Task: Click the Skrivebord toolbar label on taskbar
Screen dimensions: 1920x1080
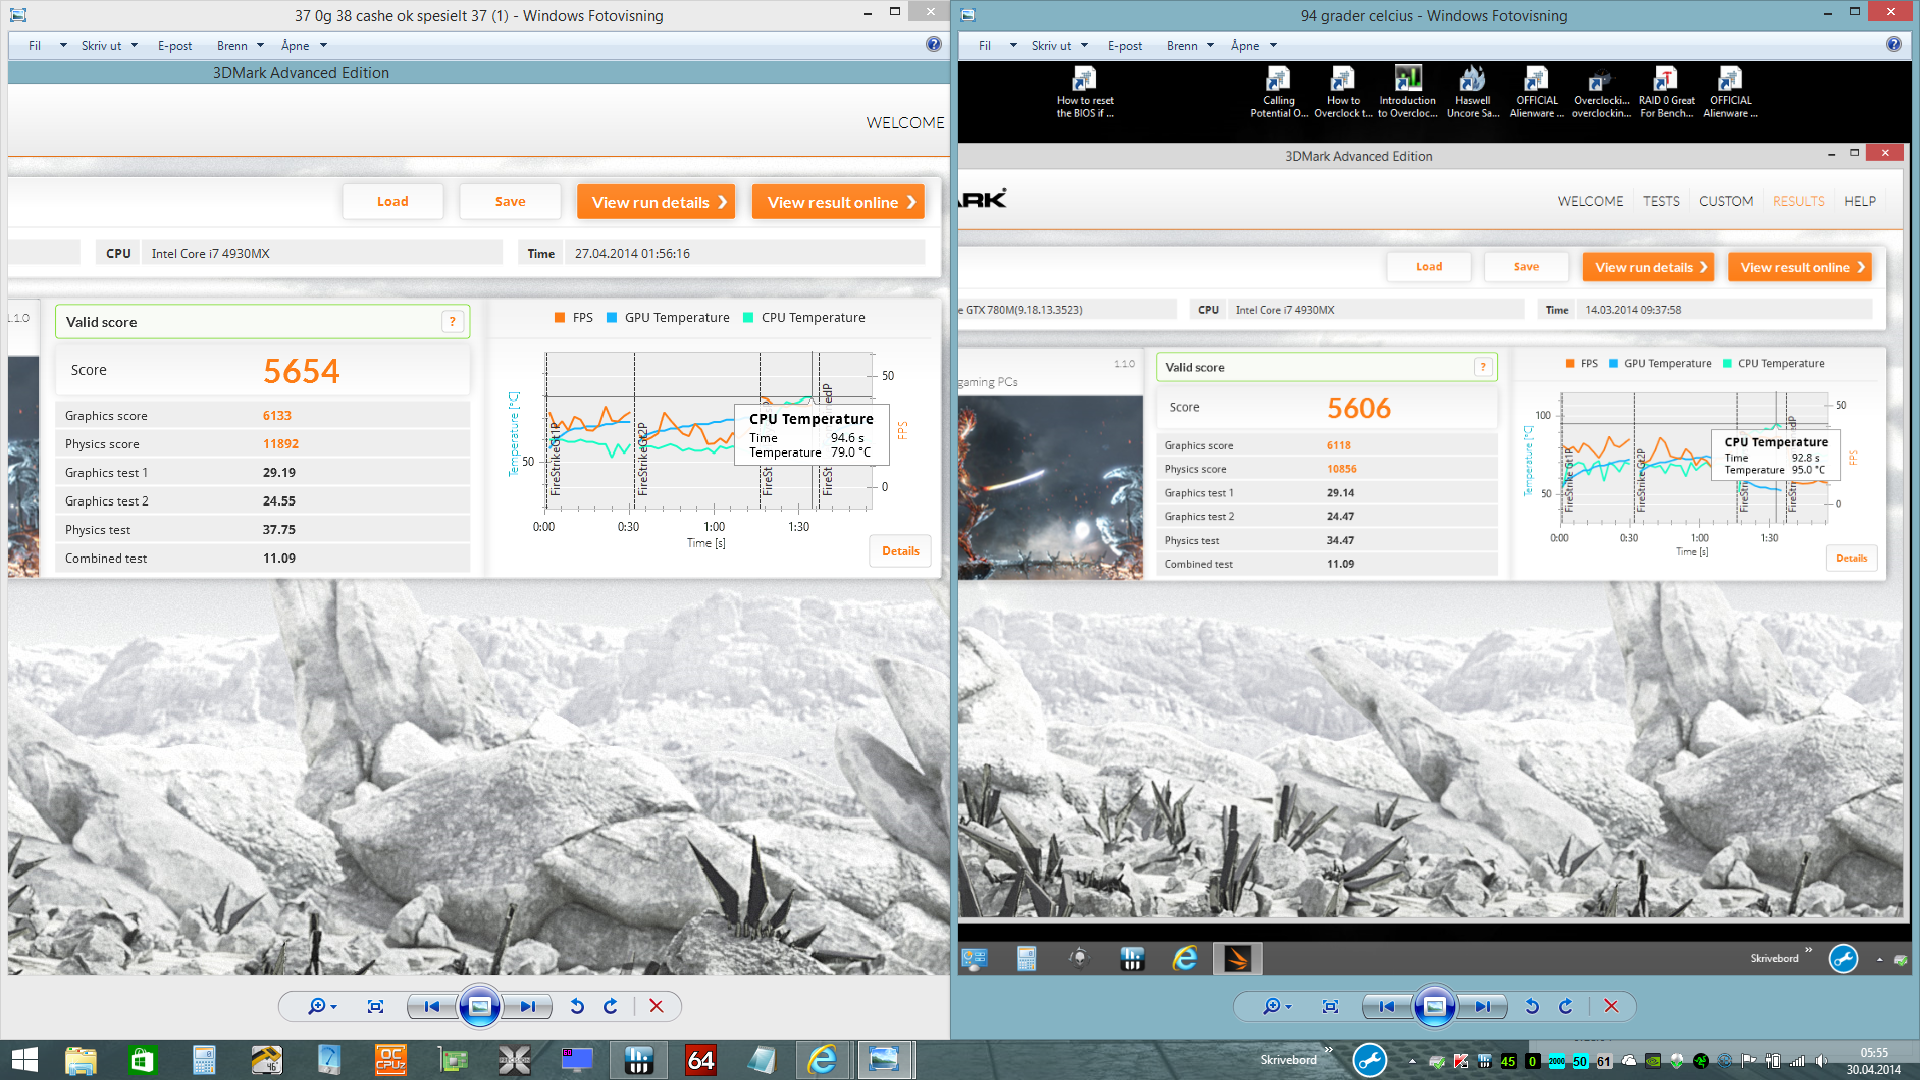Action: pyautogui.click(x=1288, y=1060)
